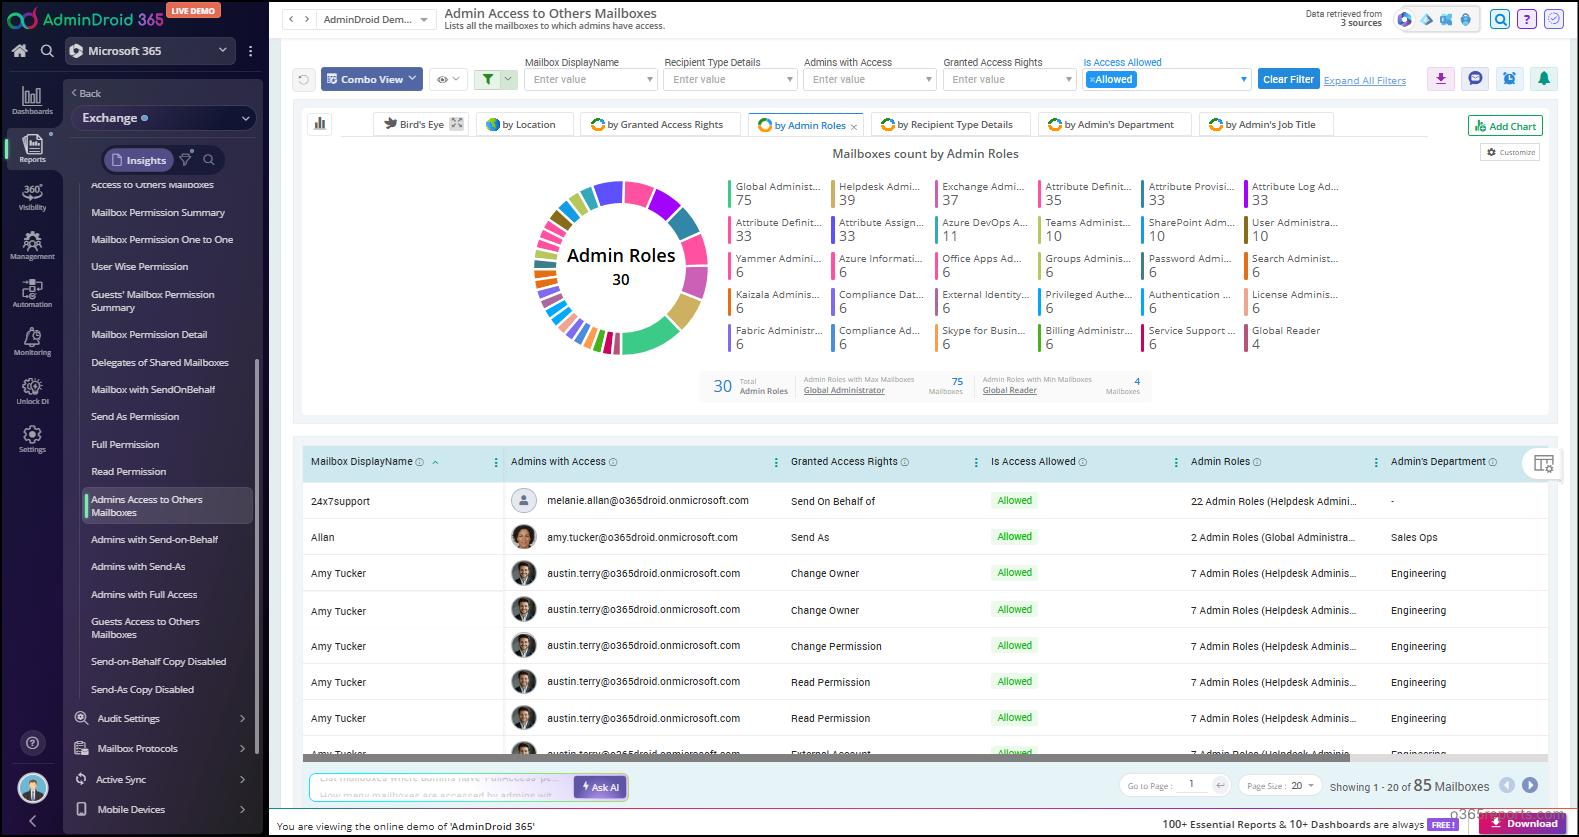1579x837 pixels.
Task: Open the Management sidebar section
Action: pos(32,245)
